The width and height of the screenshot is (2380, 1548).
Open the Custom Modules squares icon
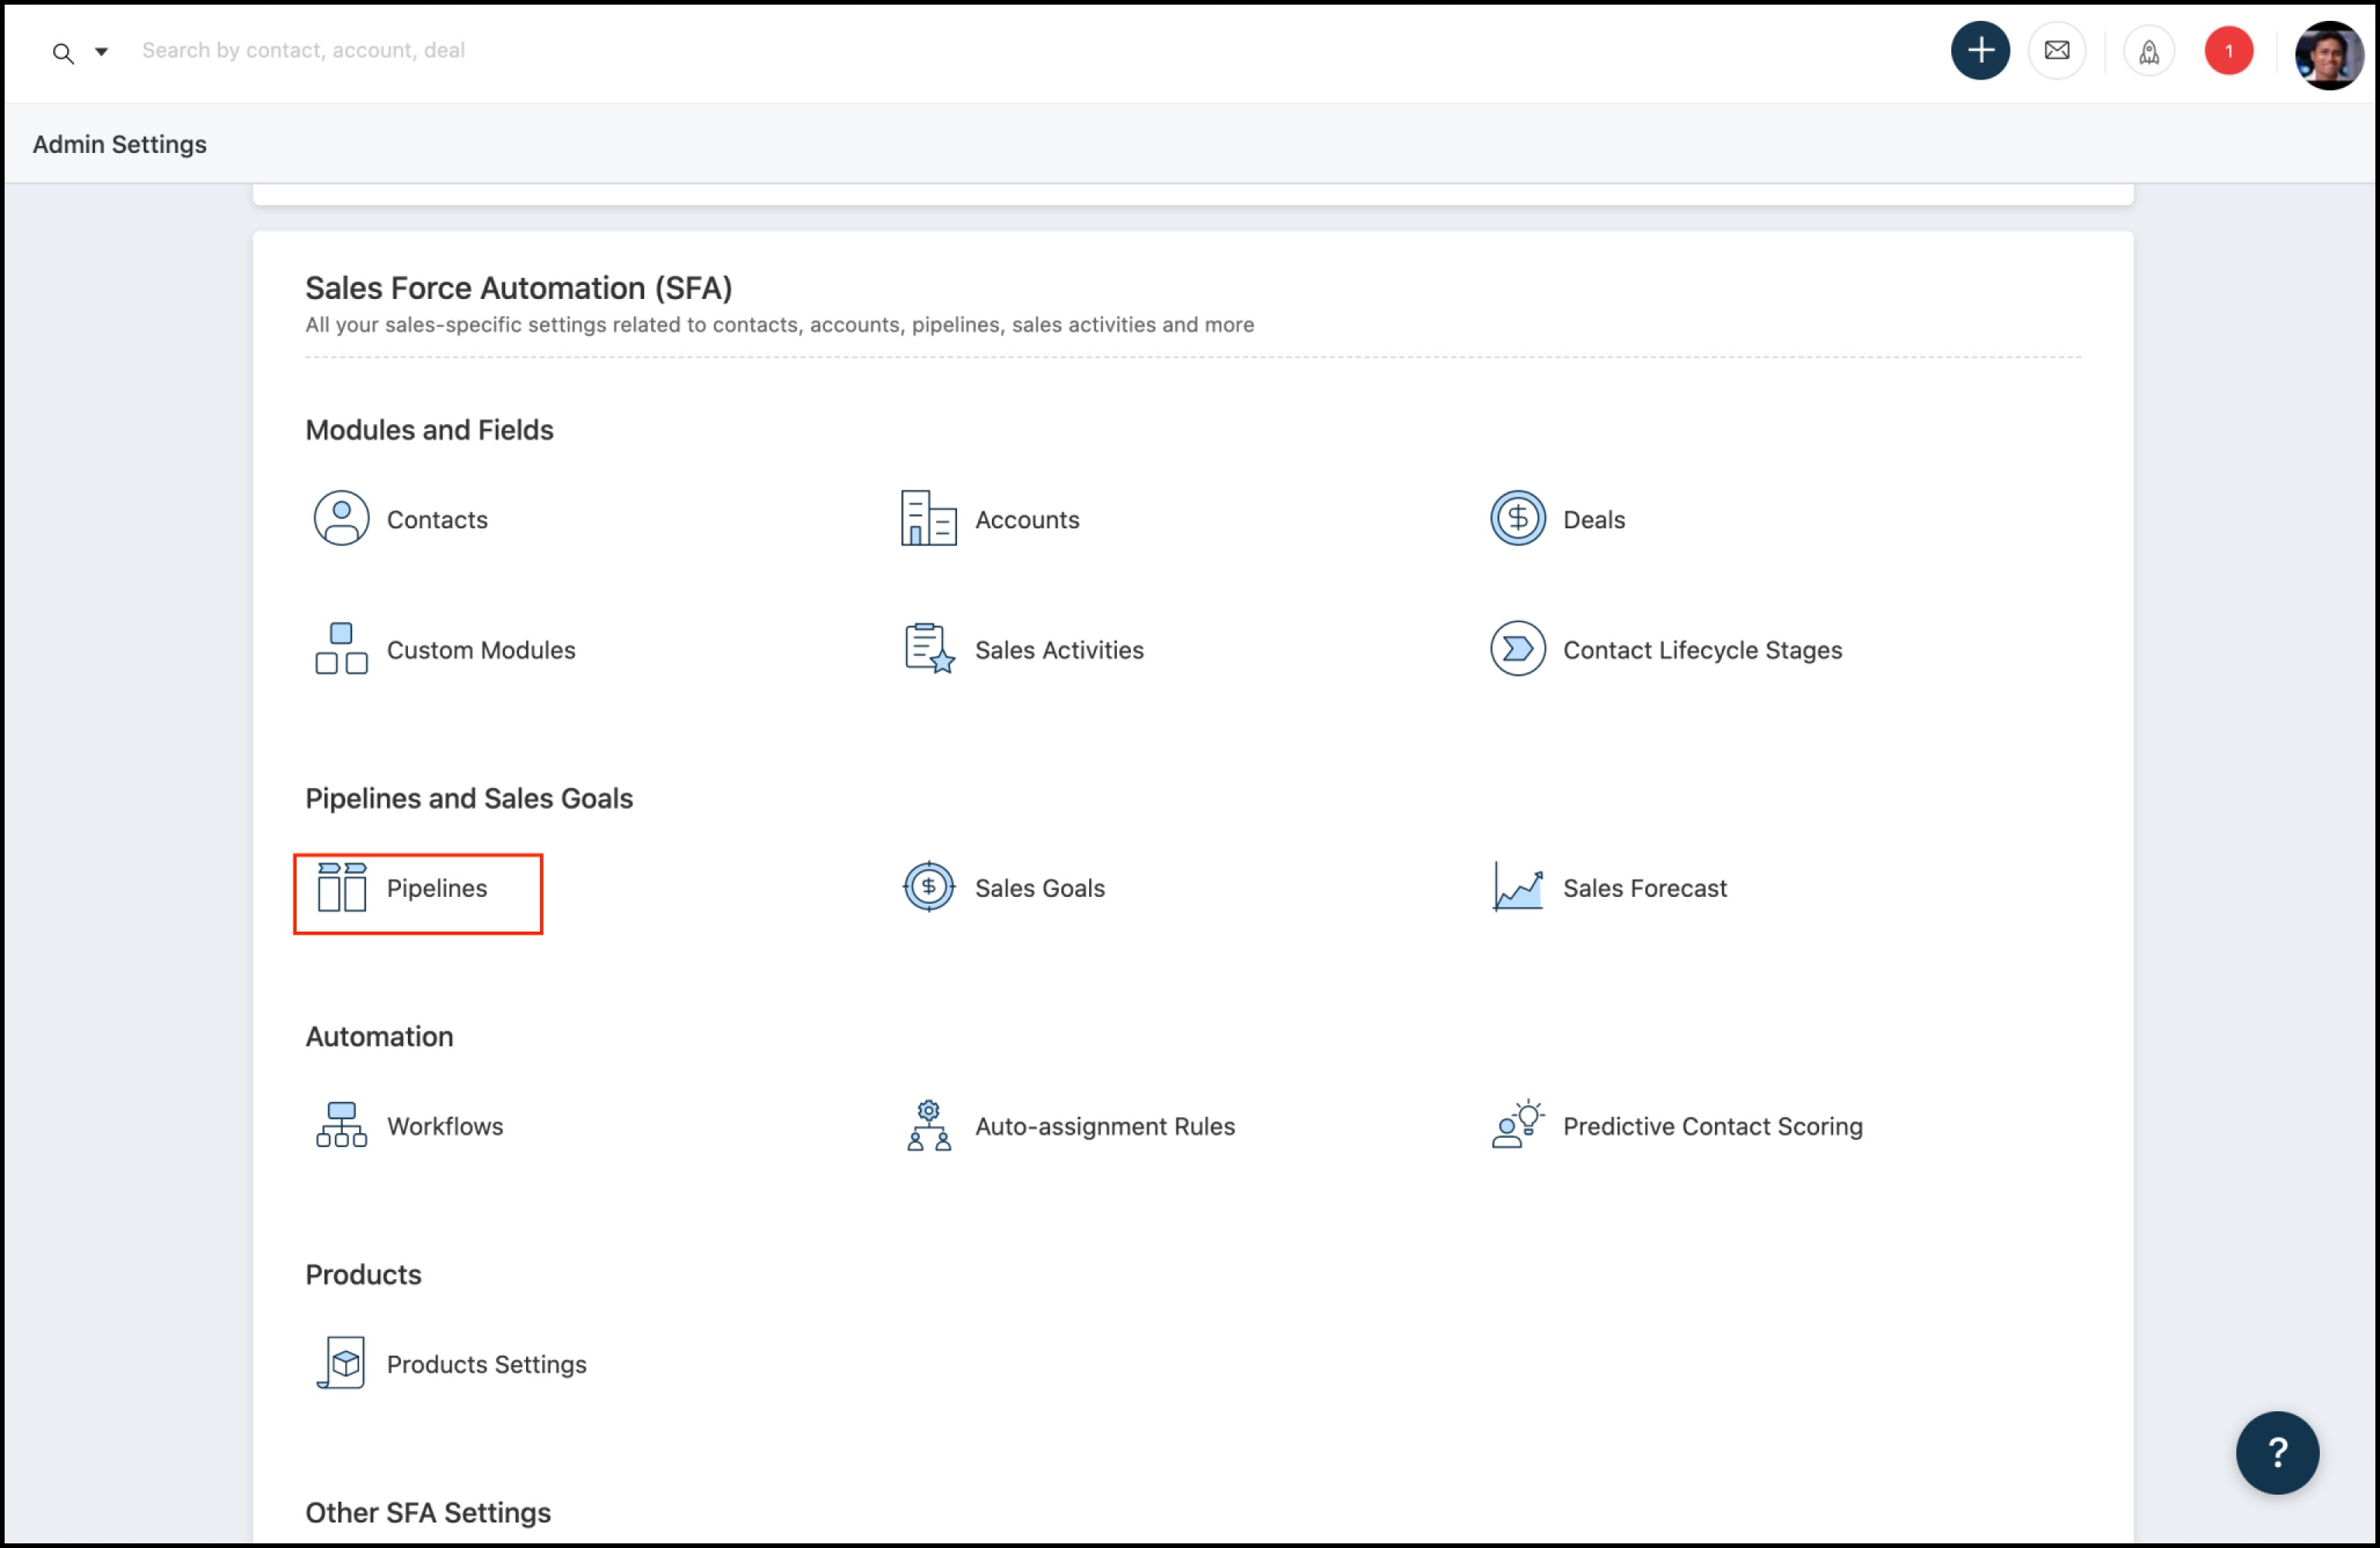[x=341, y=649]
